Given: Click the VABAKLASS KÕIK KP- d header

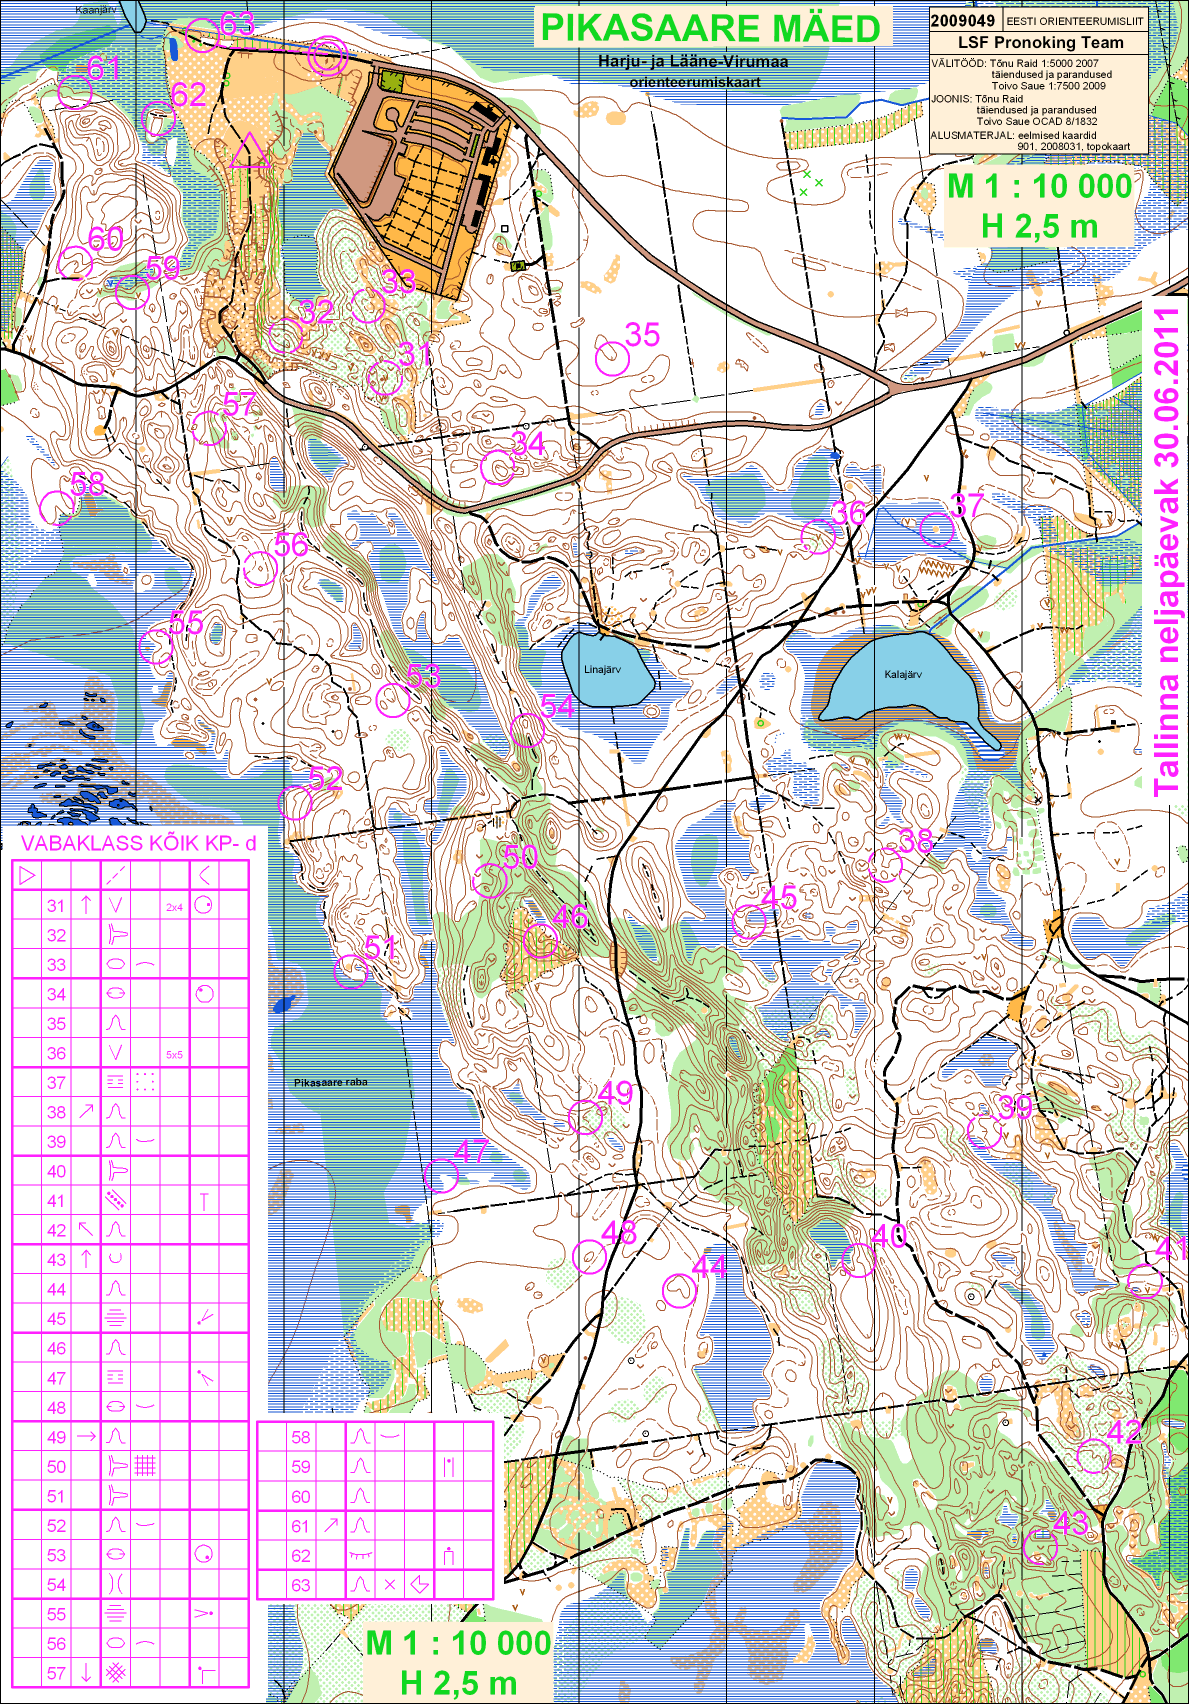Looking at the screenshot, I should [x=138, y=843].
